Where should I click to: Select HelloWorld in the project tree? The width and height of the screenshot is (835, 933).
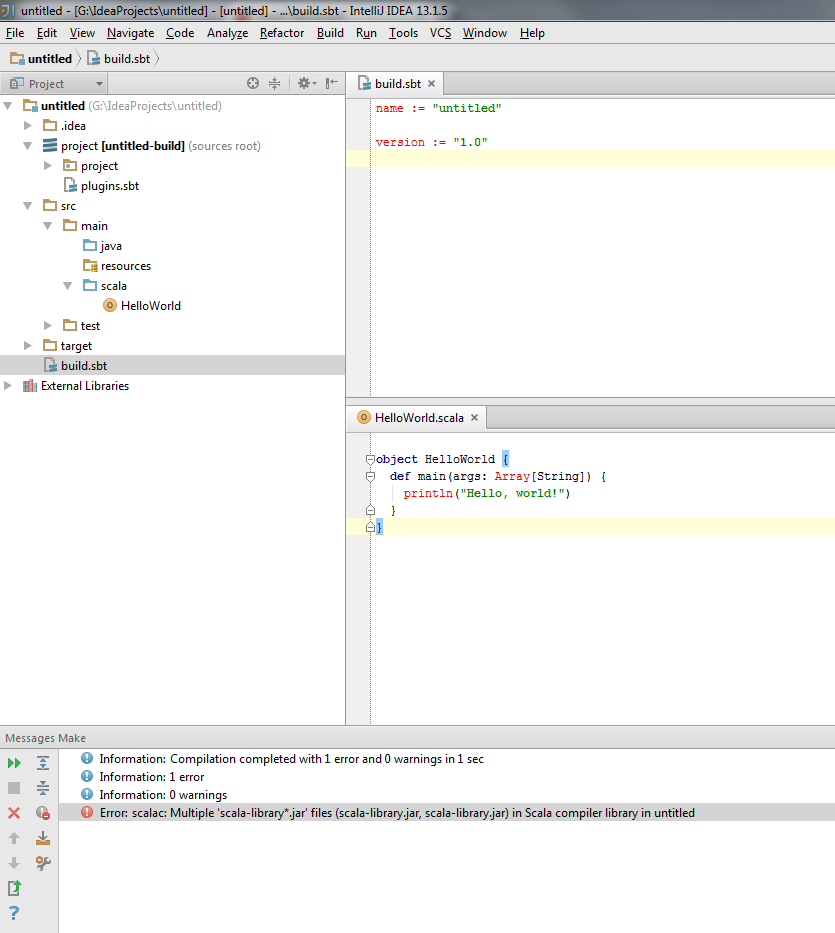pos(151,306)
